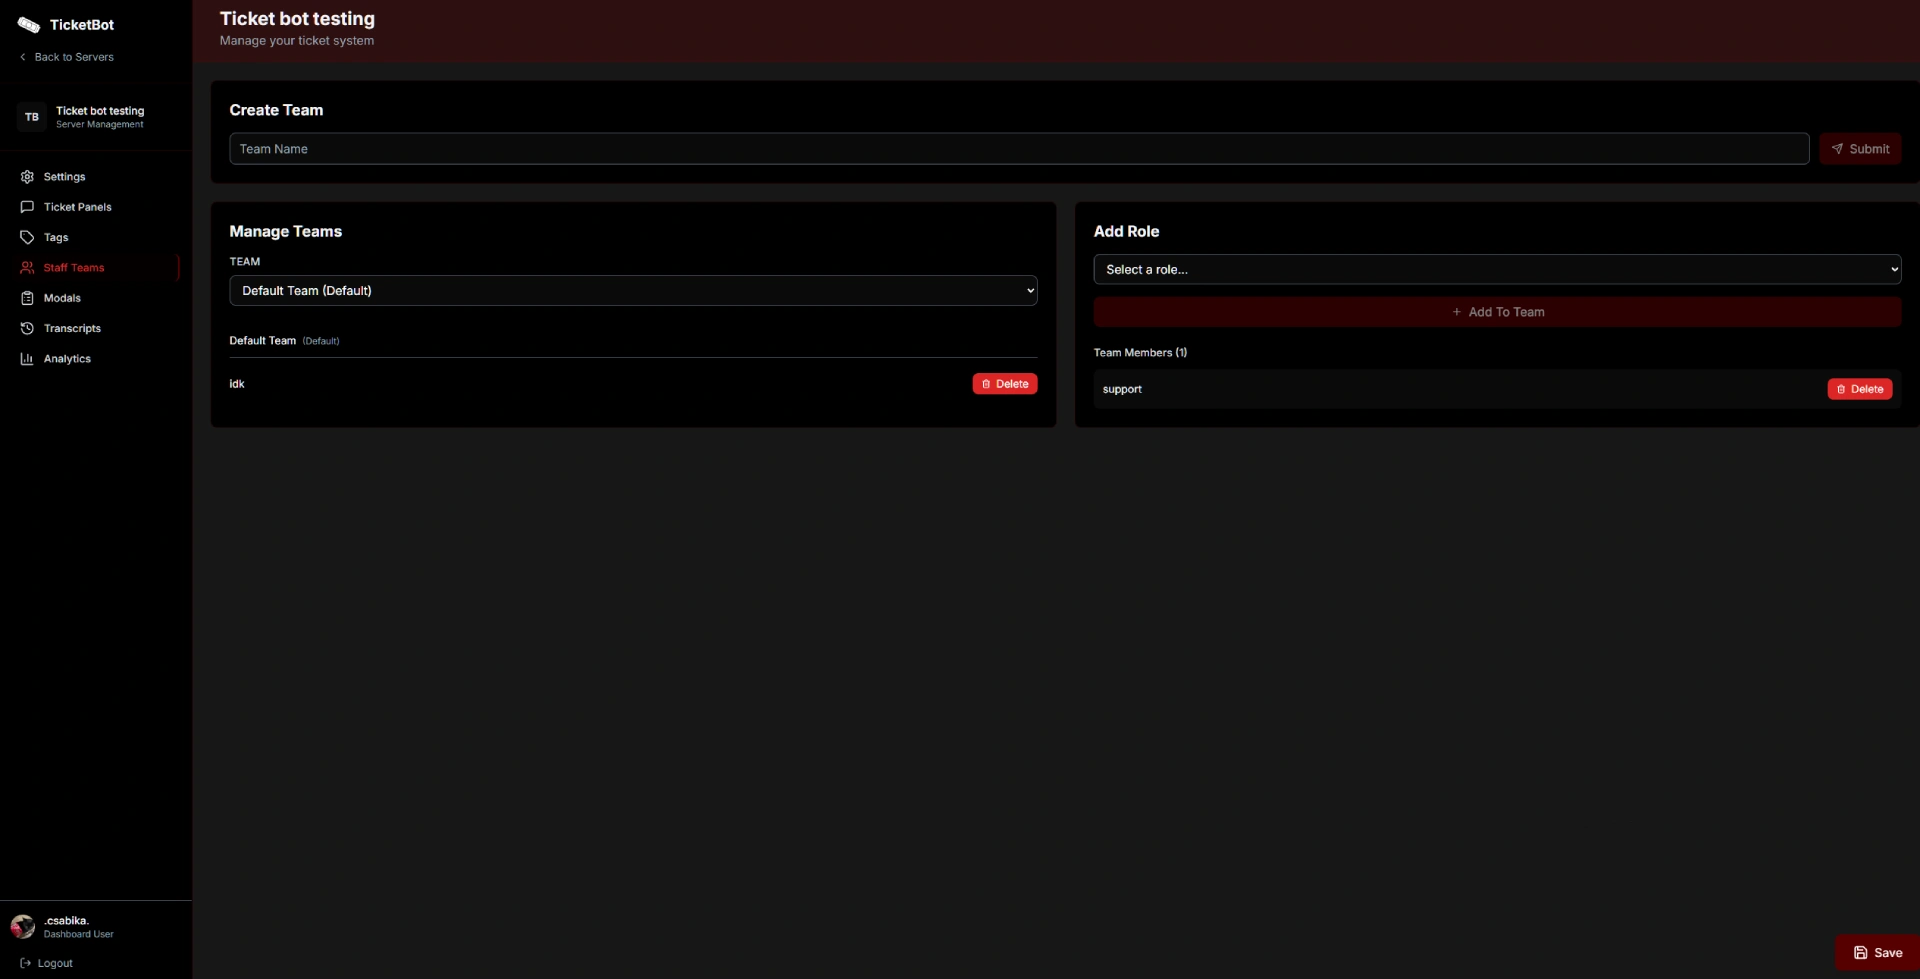The image size is (1920, 979).
Task: Open the Transcripts section
Action: click(x=72, y=329)
